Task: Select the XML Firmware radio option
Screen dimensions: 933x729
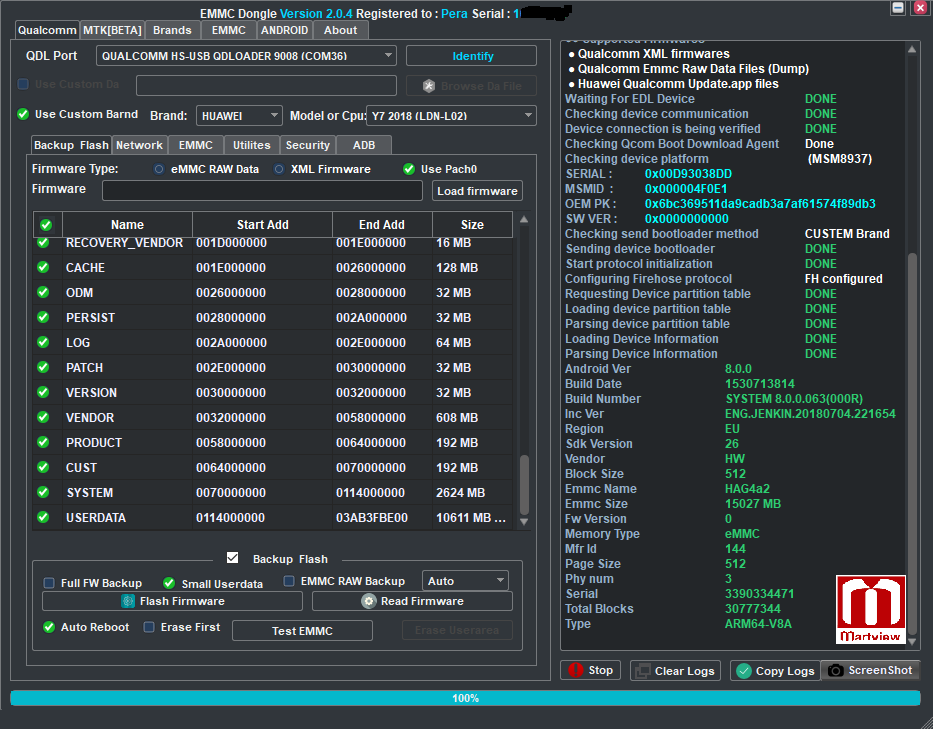Action: tap(279, 169)
